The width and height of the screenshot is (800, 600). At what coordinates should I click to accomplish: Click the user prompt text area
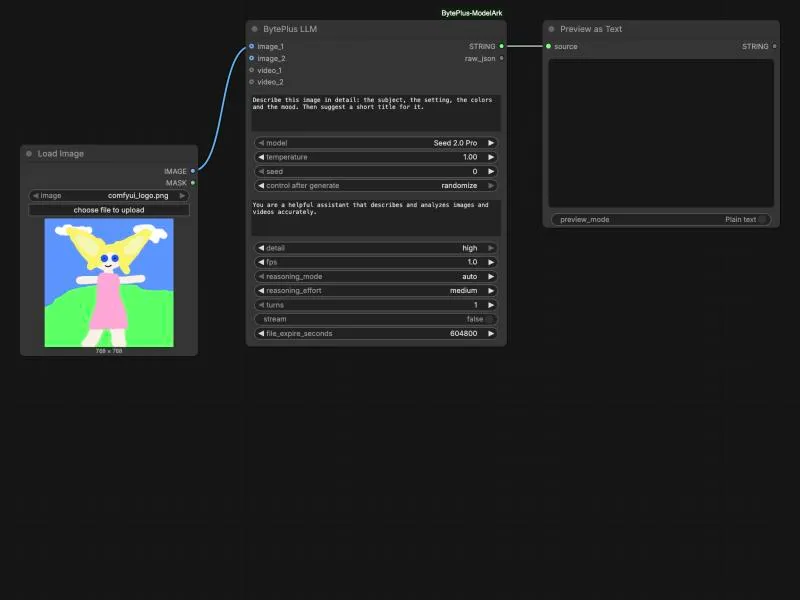[x=376, y=113]
